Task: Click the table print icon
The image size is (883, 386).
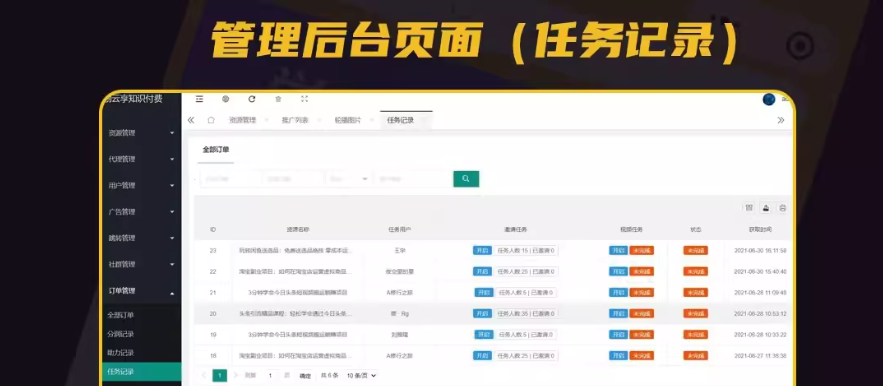Action: (782, 208)
